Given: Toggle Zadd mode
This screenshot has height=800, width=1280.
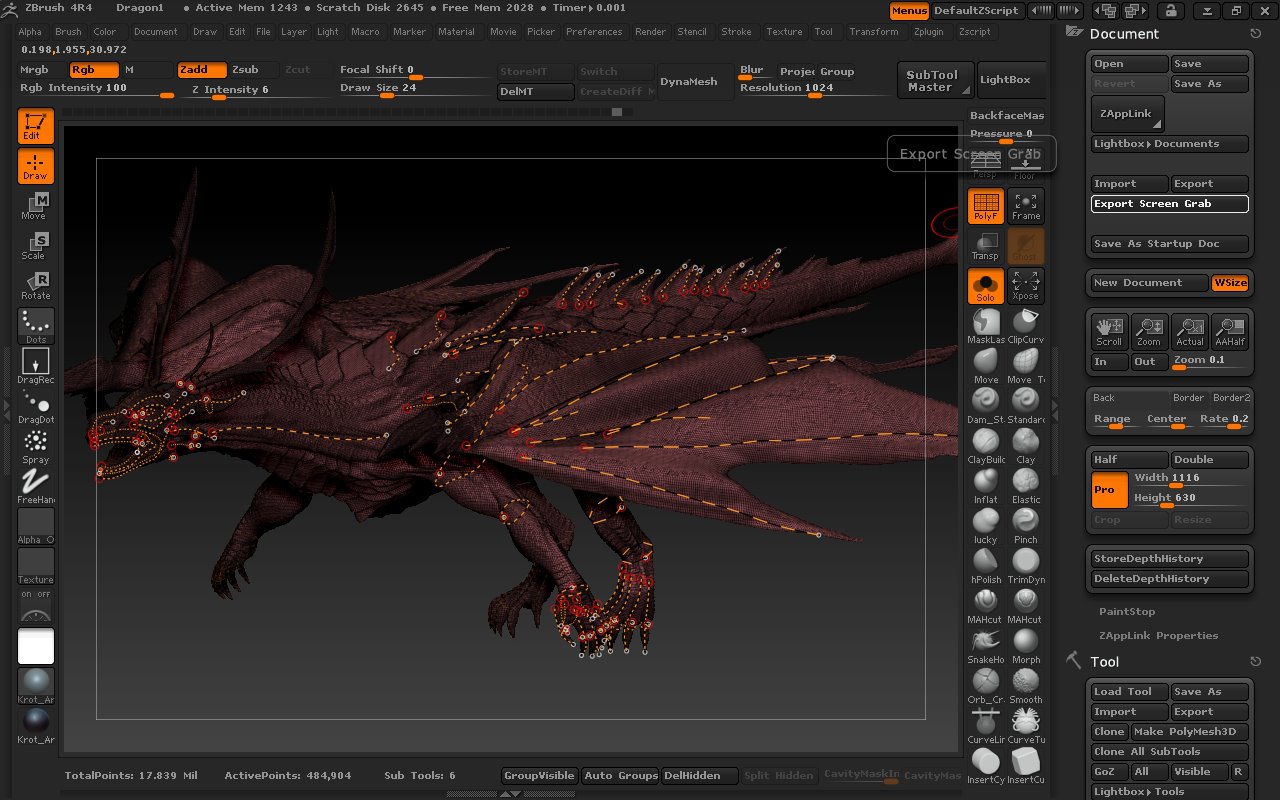Looking at the screenshot, I should point(201,70).
